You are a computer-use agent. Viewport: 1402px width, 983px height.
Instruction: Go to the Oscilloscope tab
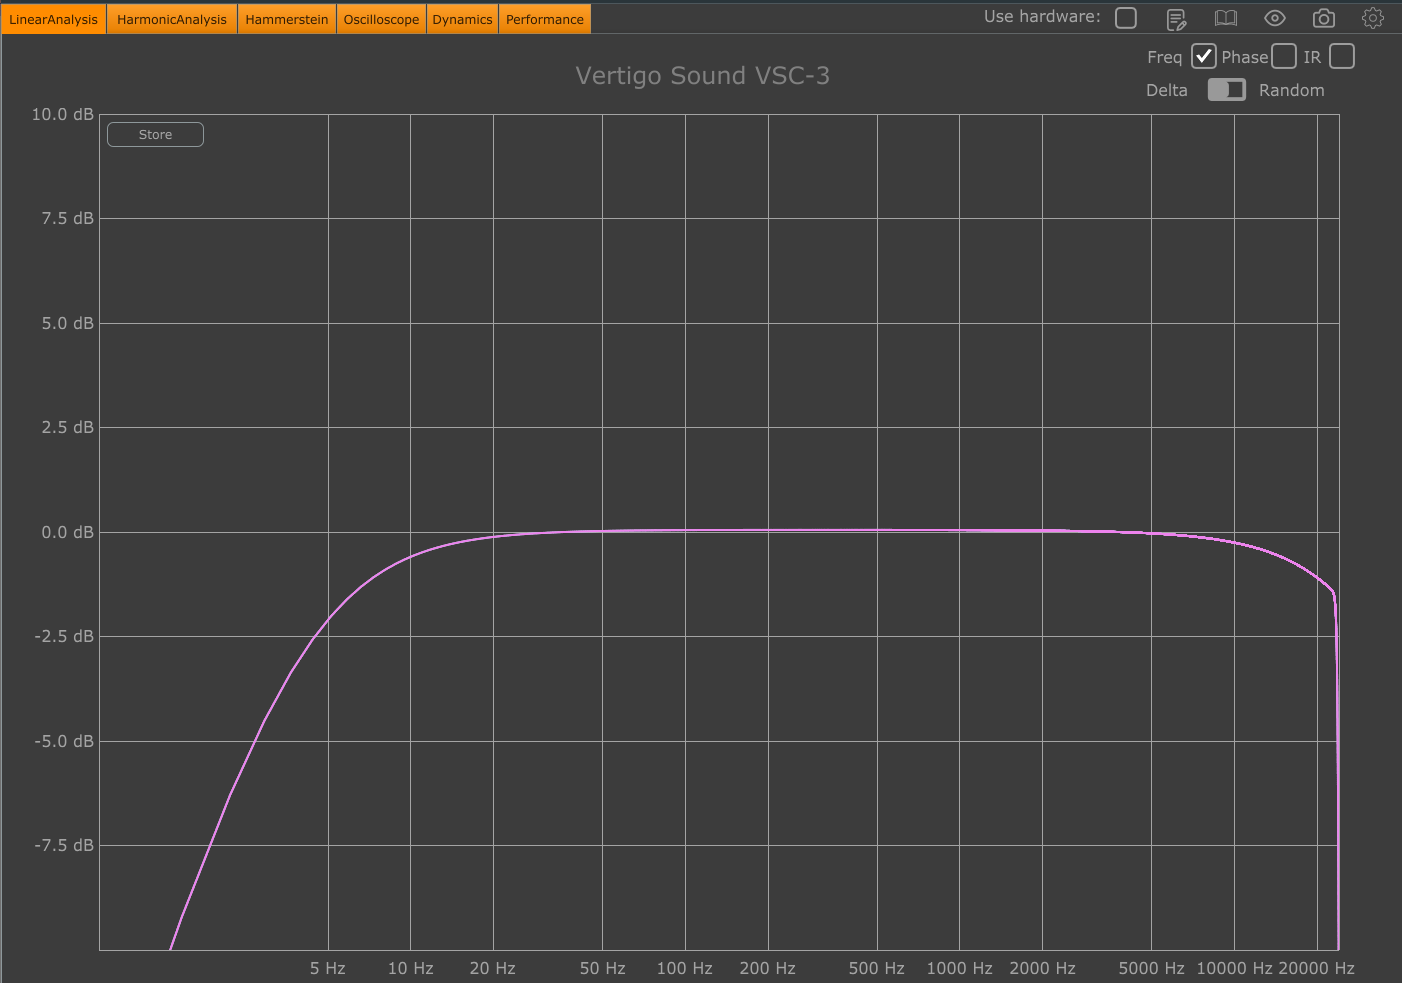coord(382,19)
